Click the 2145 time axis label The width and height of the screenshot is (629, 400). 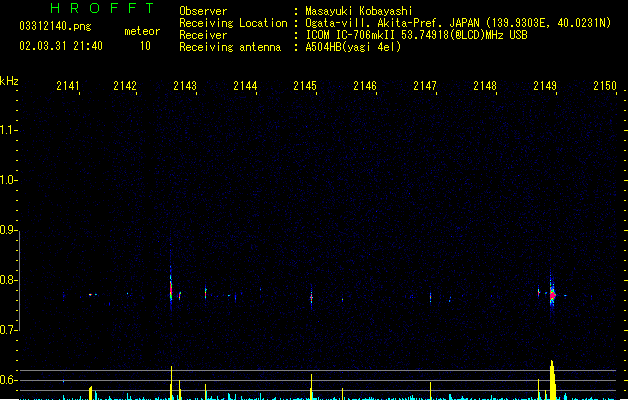(305, 86)
